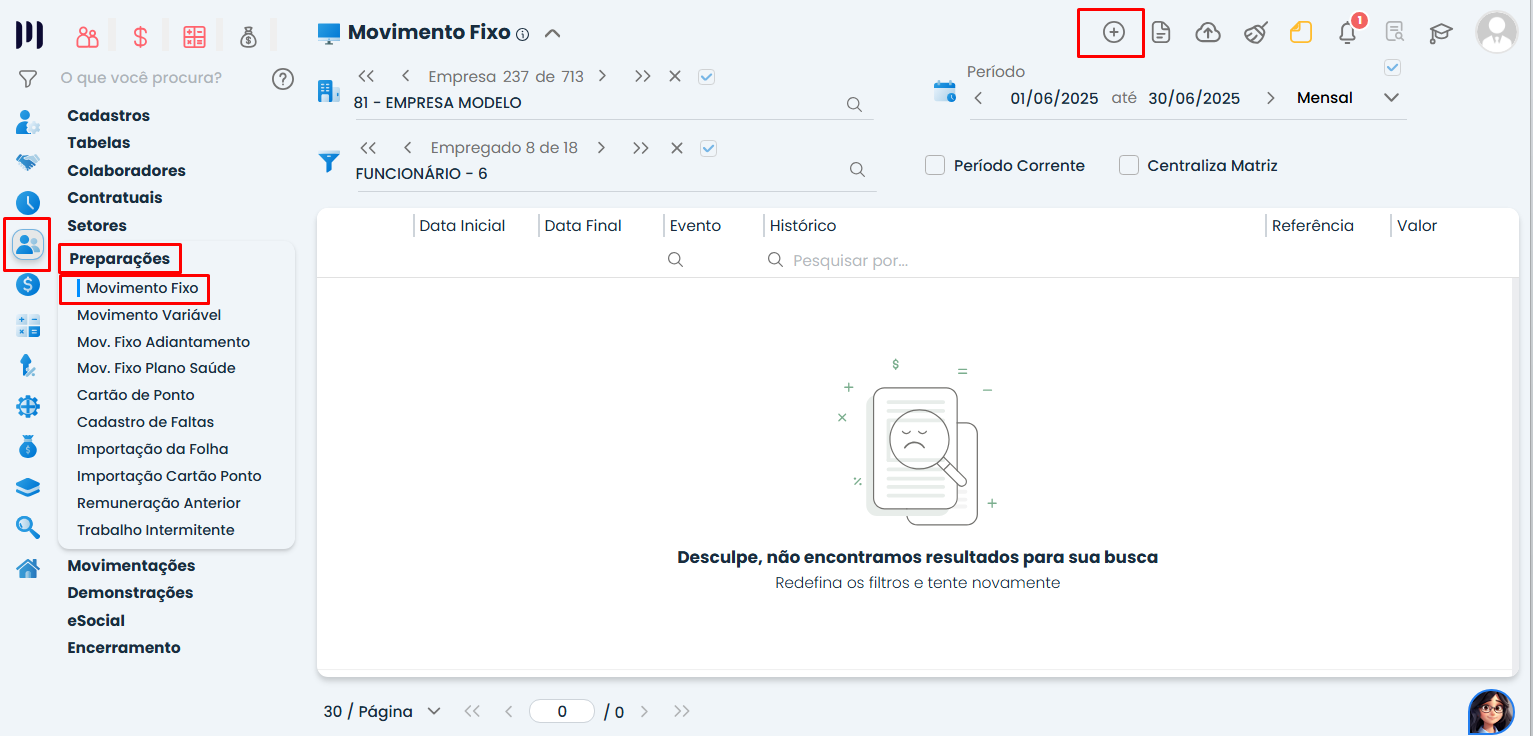Open the cloud upload icon
This screenshot has width=1533, height=736.
[1208, 33]
